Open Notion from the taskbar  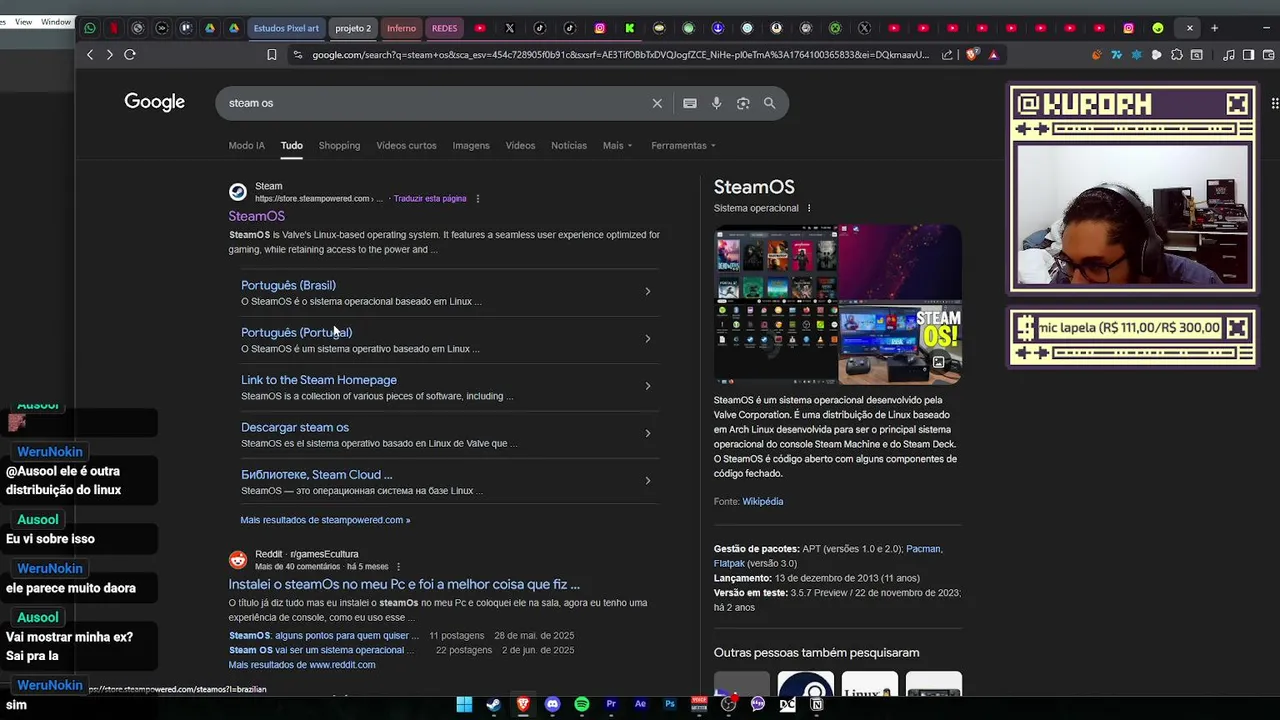pyautogui.click(x=817, y=704)
